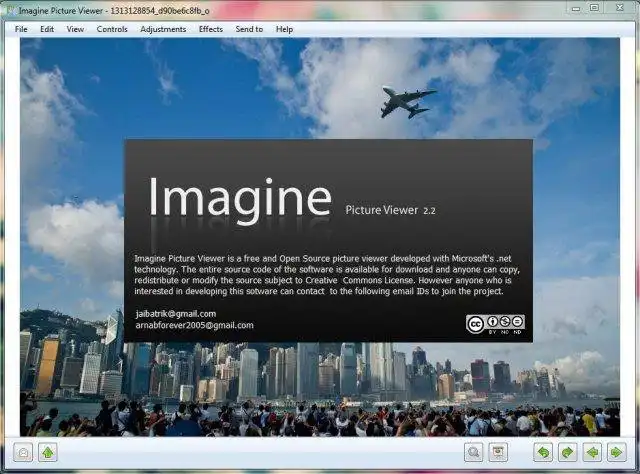Open the Controls menu
This screenshot has width=640, height=474.
(112, 29)
